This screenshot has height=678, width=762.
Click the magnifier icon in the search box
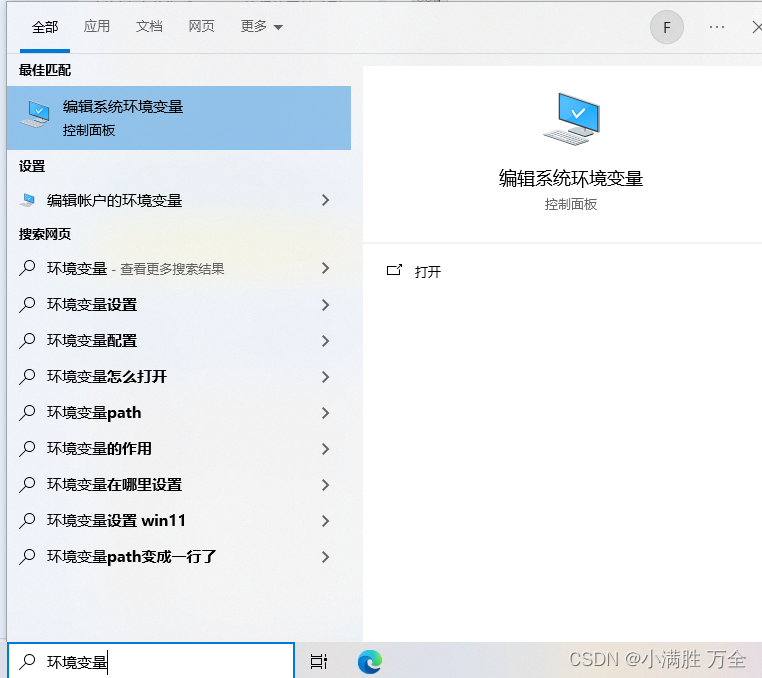coord(27,661)
